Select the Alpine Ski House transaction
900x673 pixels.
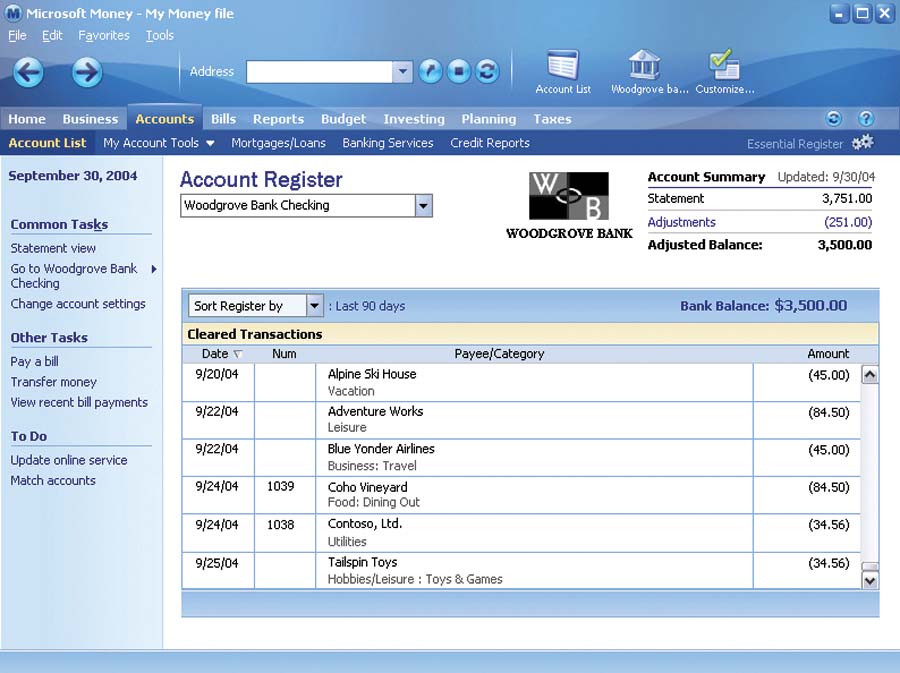point(521,383)
